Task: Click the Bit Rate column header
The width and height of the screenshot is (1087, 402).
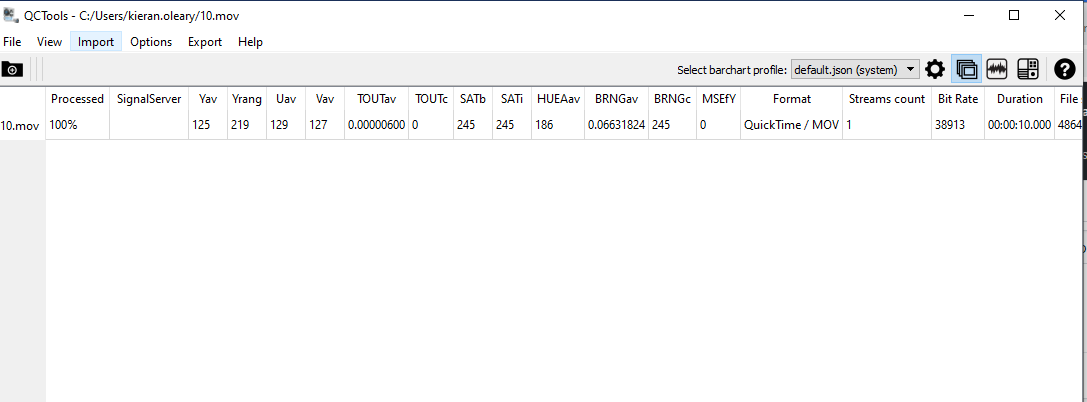Action: tap(957, 99)
